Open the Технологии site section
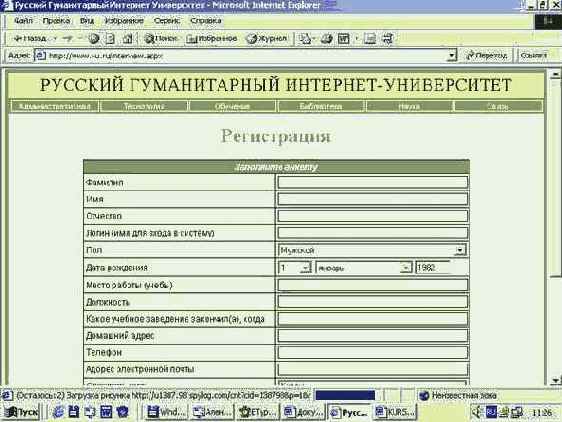The height and width of the screenshot is (422, 562). (x=144, y=106)
